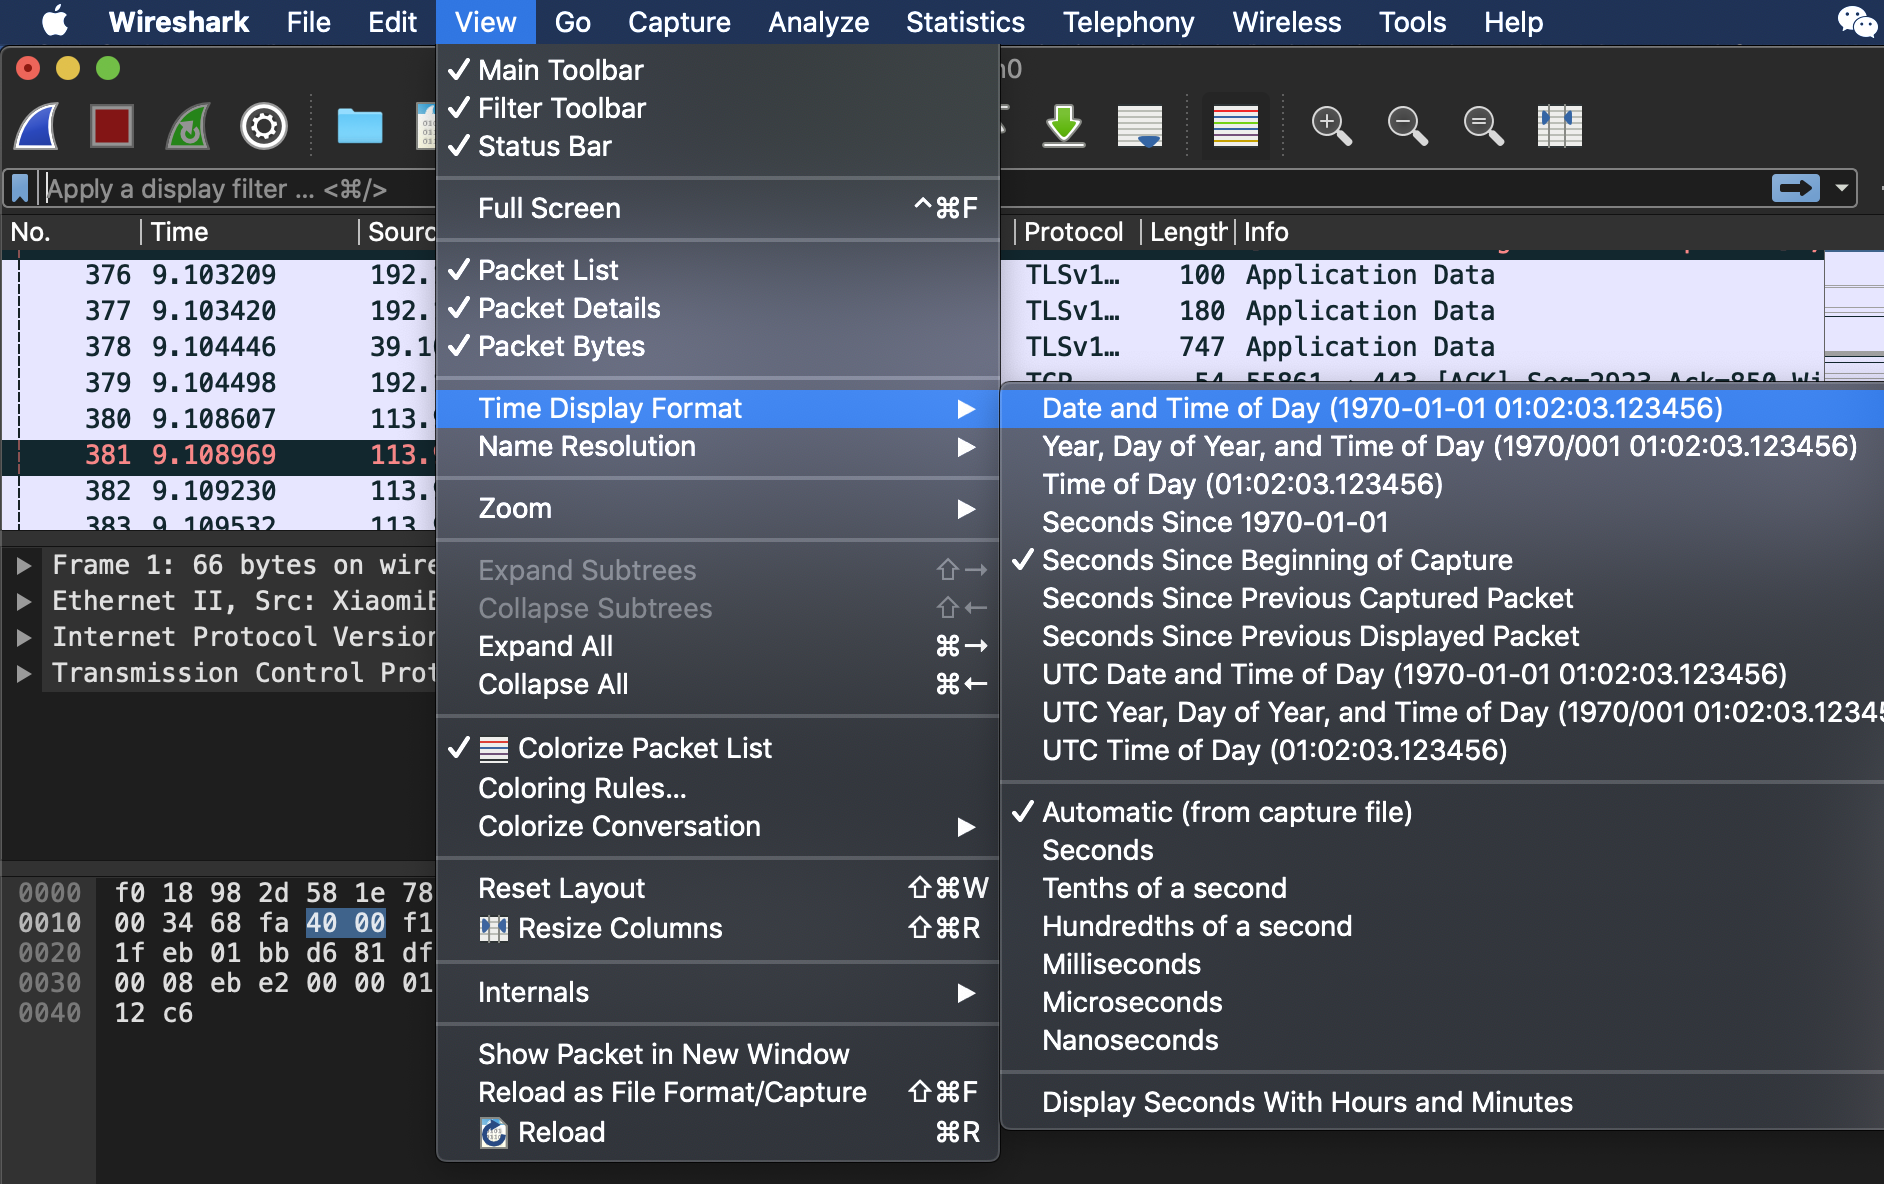Expand Transmission Control Protocol tree
The height and width of the screenshot is (1184, 1884).
(x=24, y=673)
